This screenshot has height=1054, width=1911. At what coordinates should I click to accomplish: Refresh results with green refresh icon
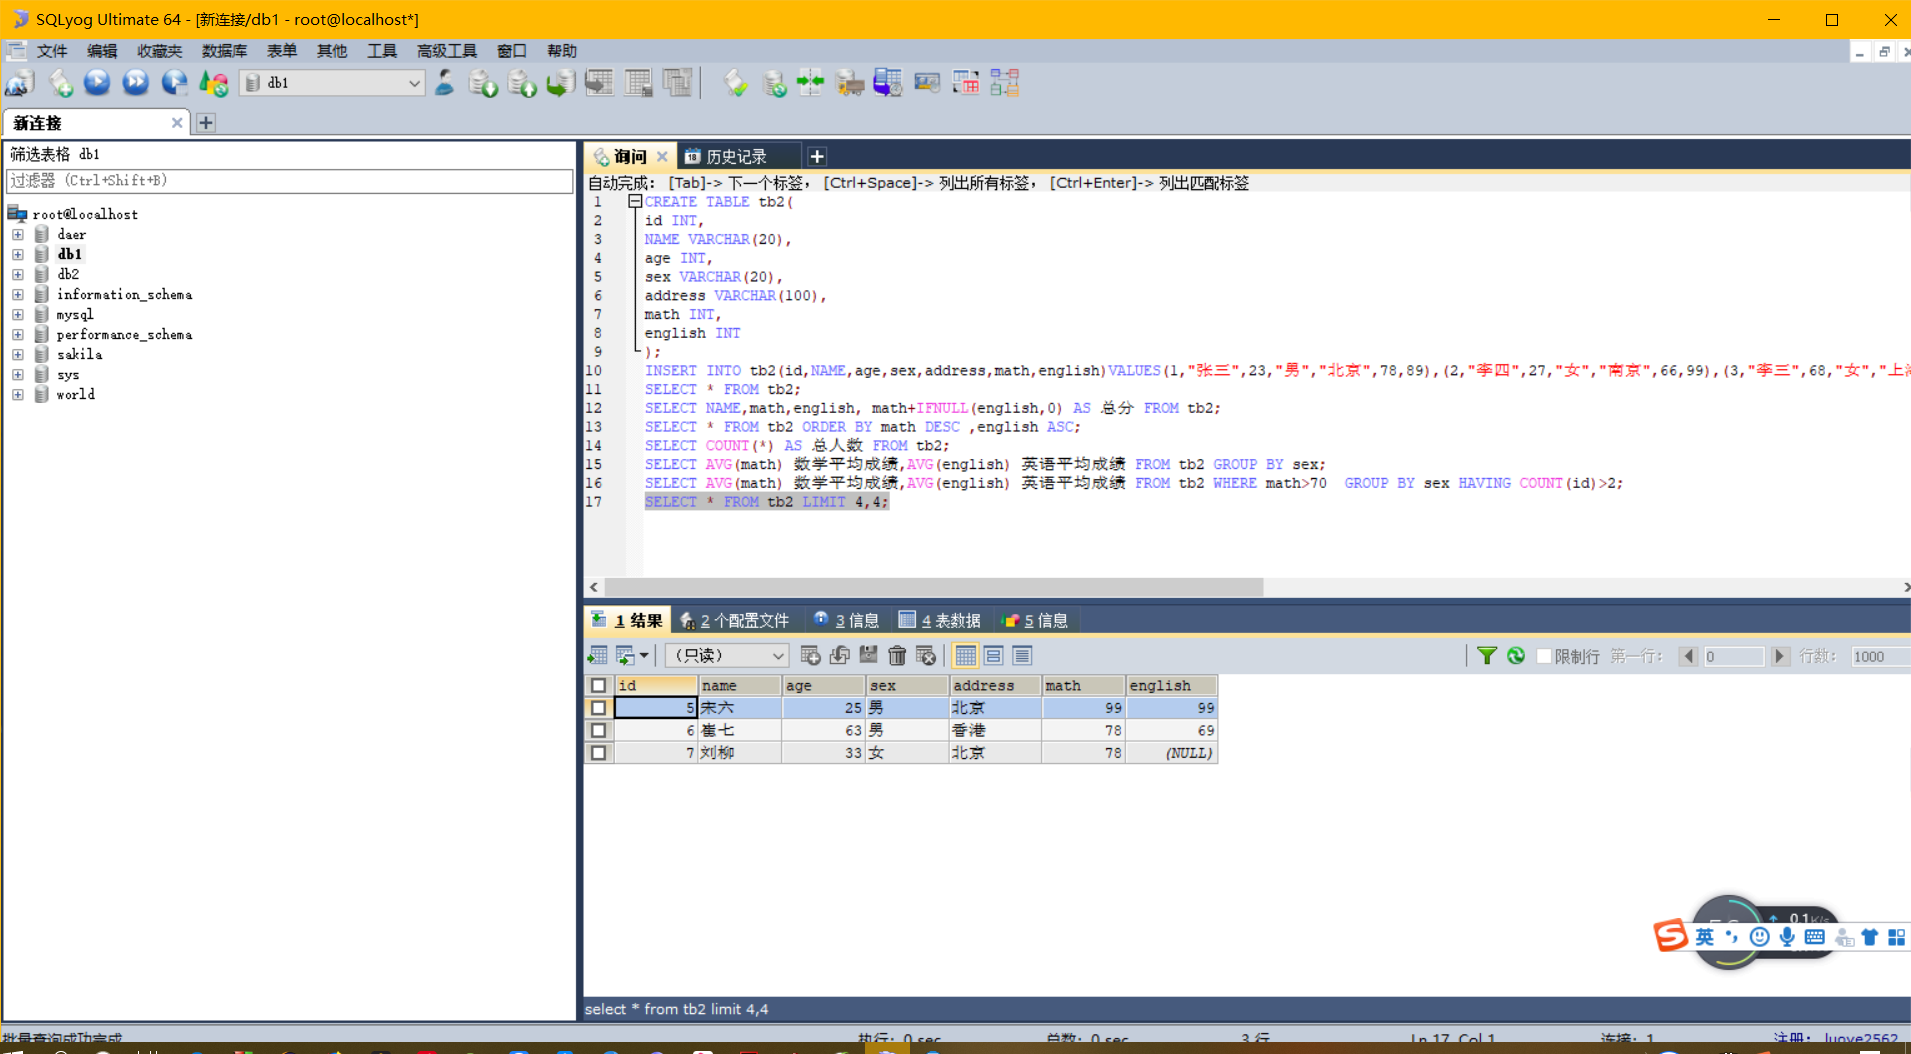click(1516, 656)
